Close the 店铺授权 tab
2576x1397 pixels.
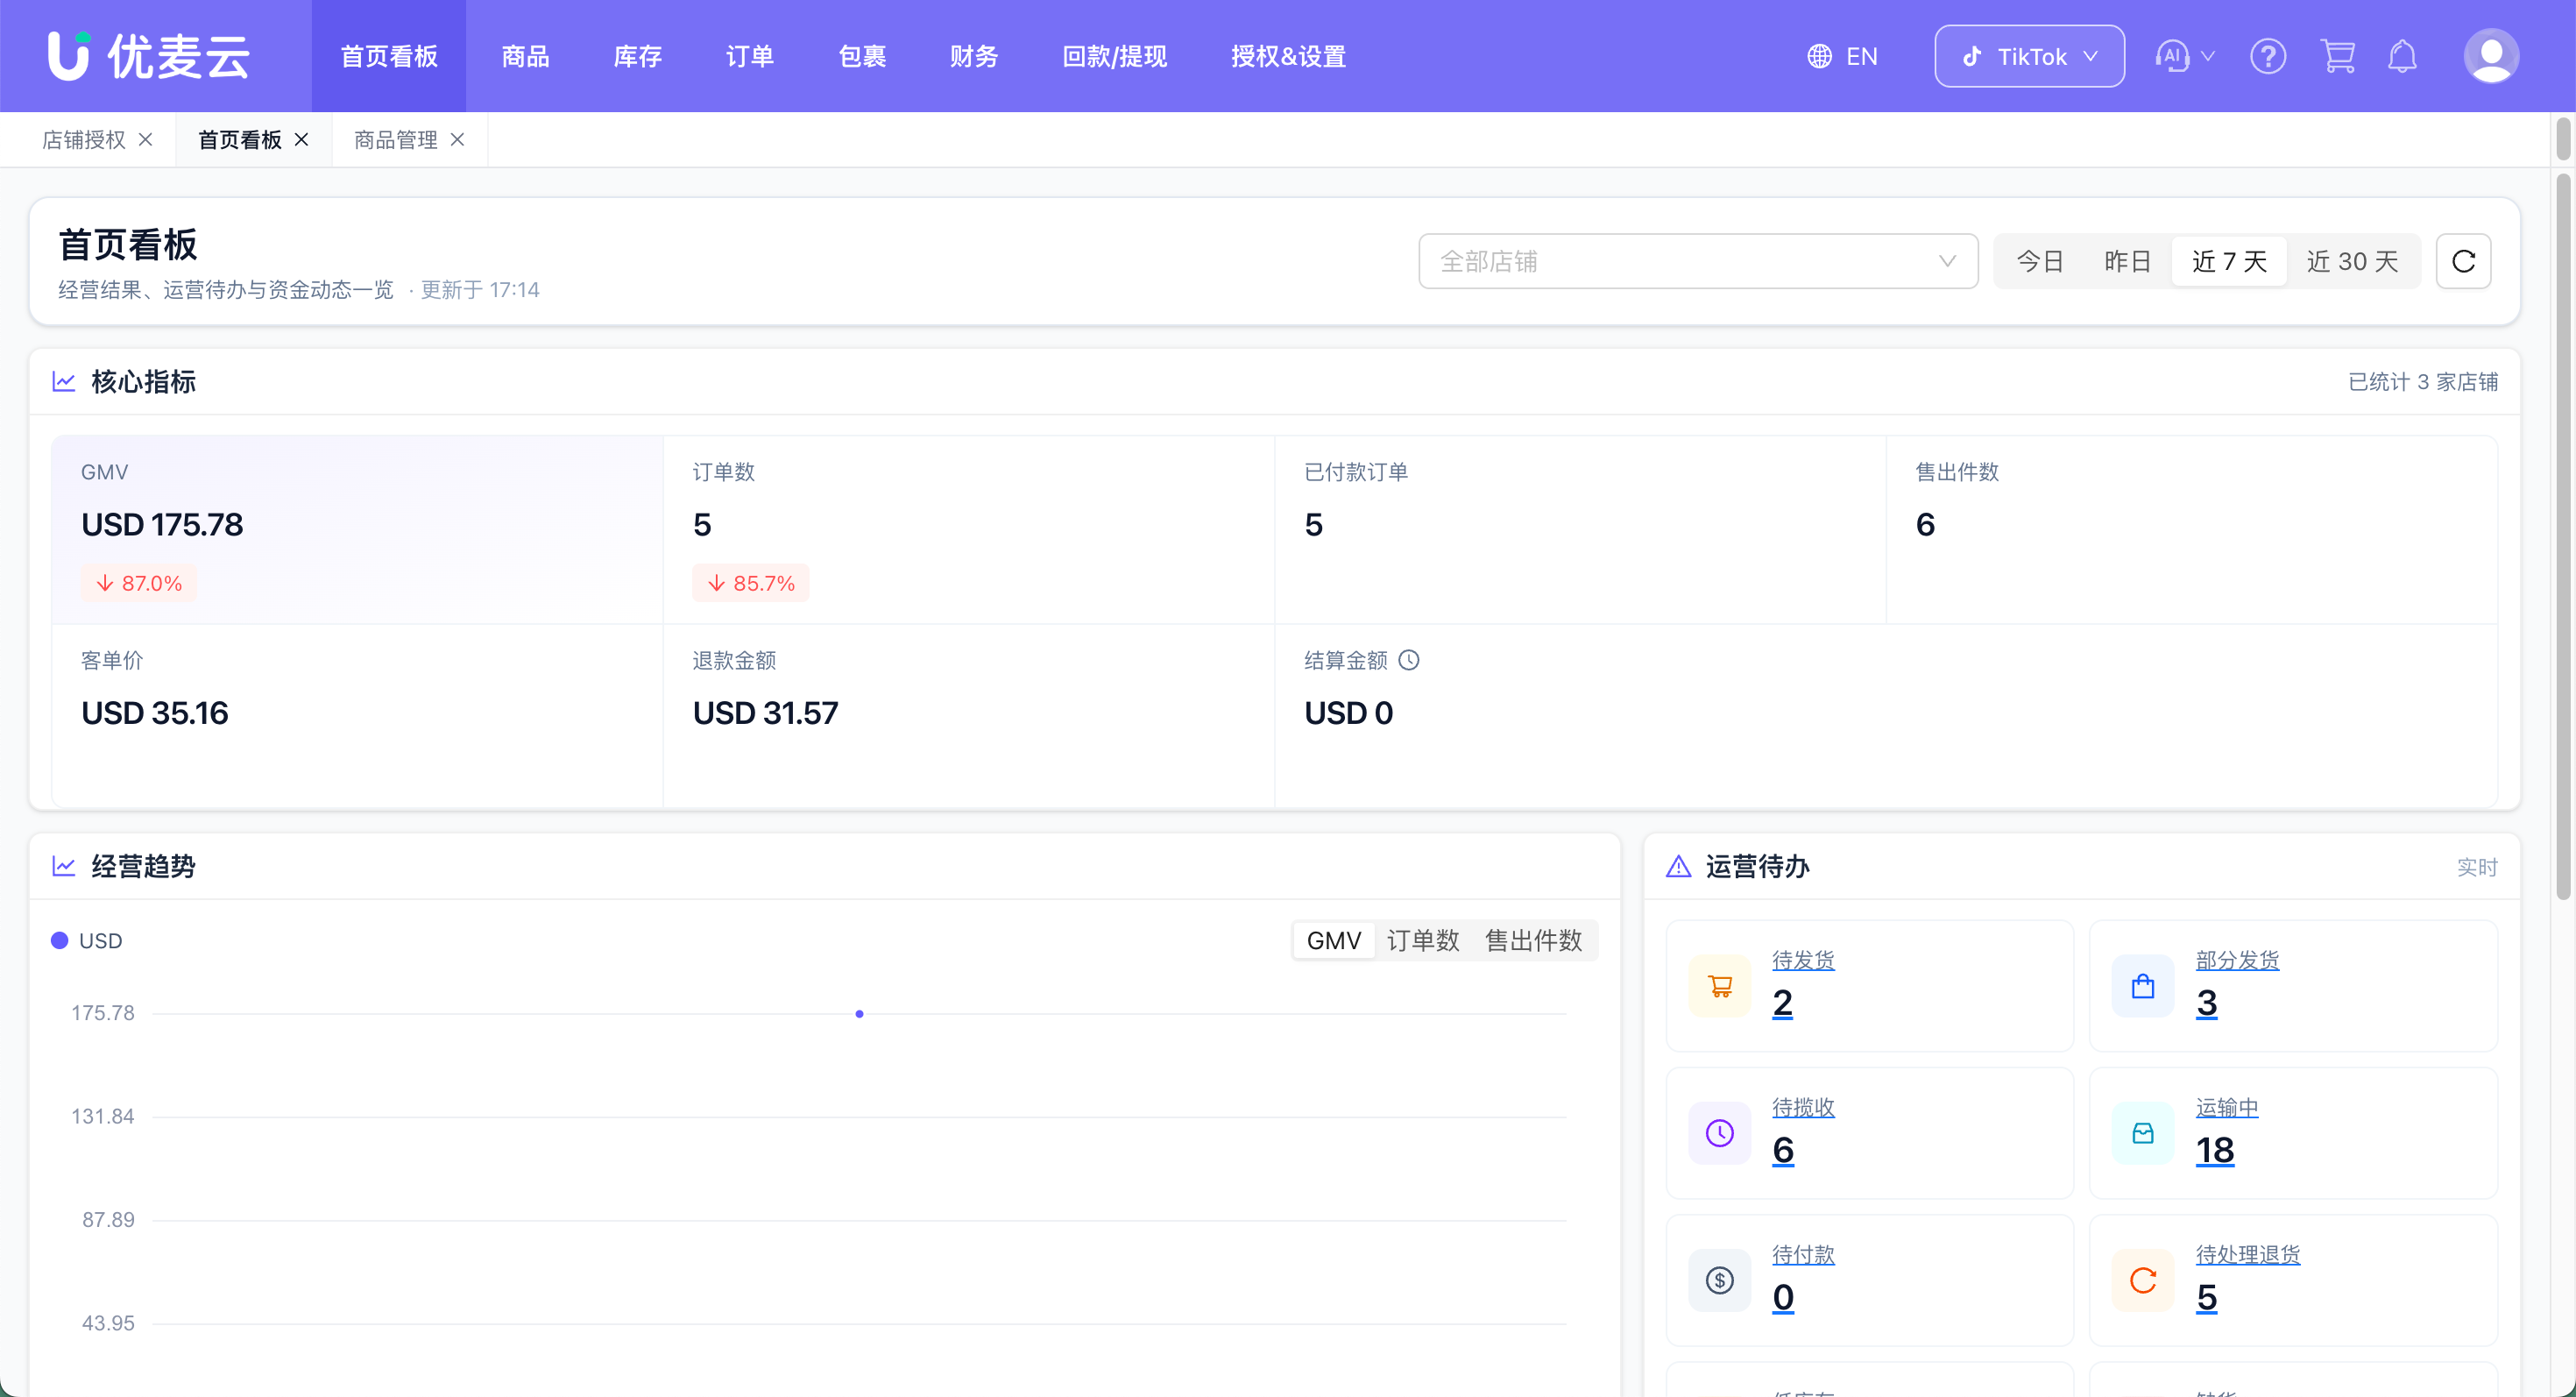[x=146, y=140]
